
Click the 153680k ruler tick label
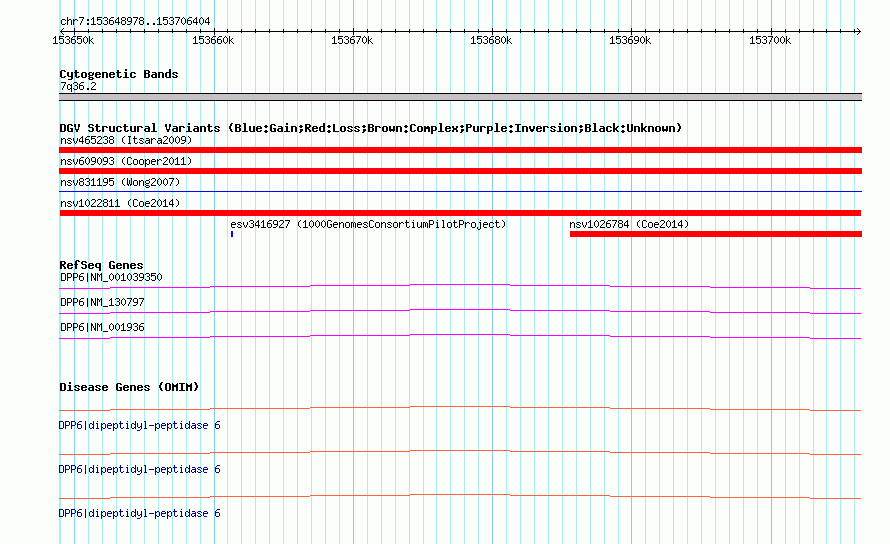[x=491, y=40]
